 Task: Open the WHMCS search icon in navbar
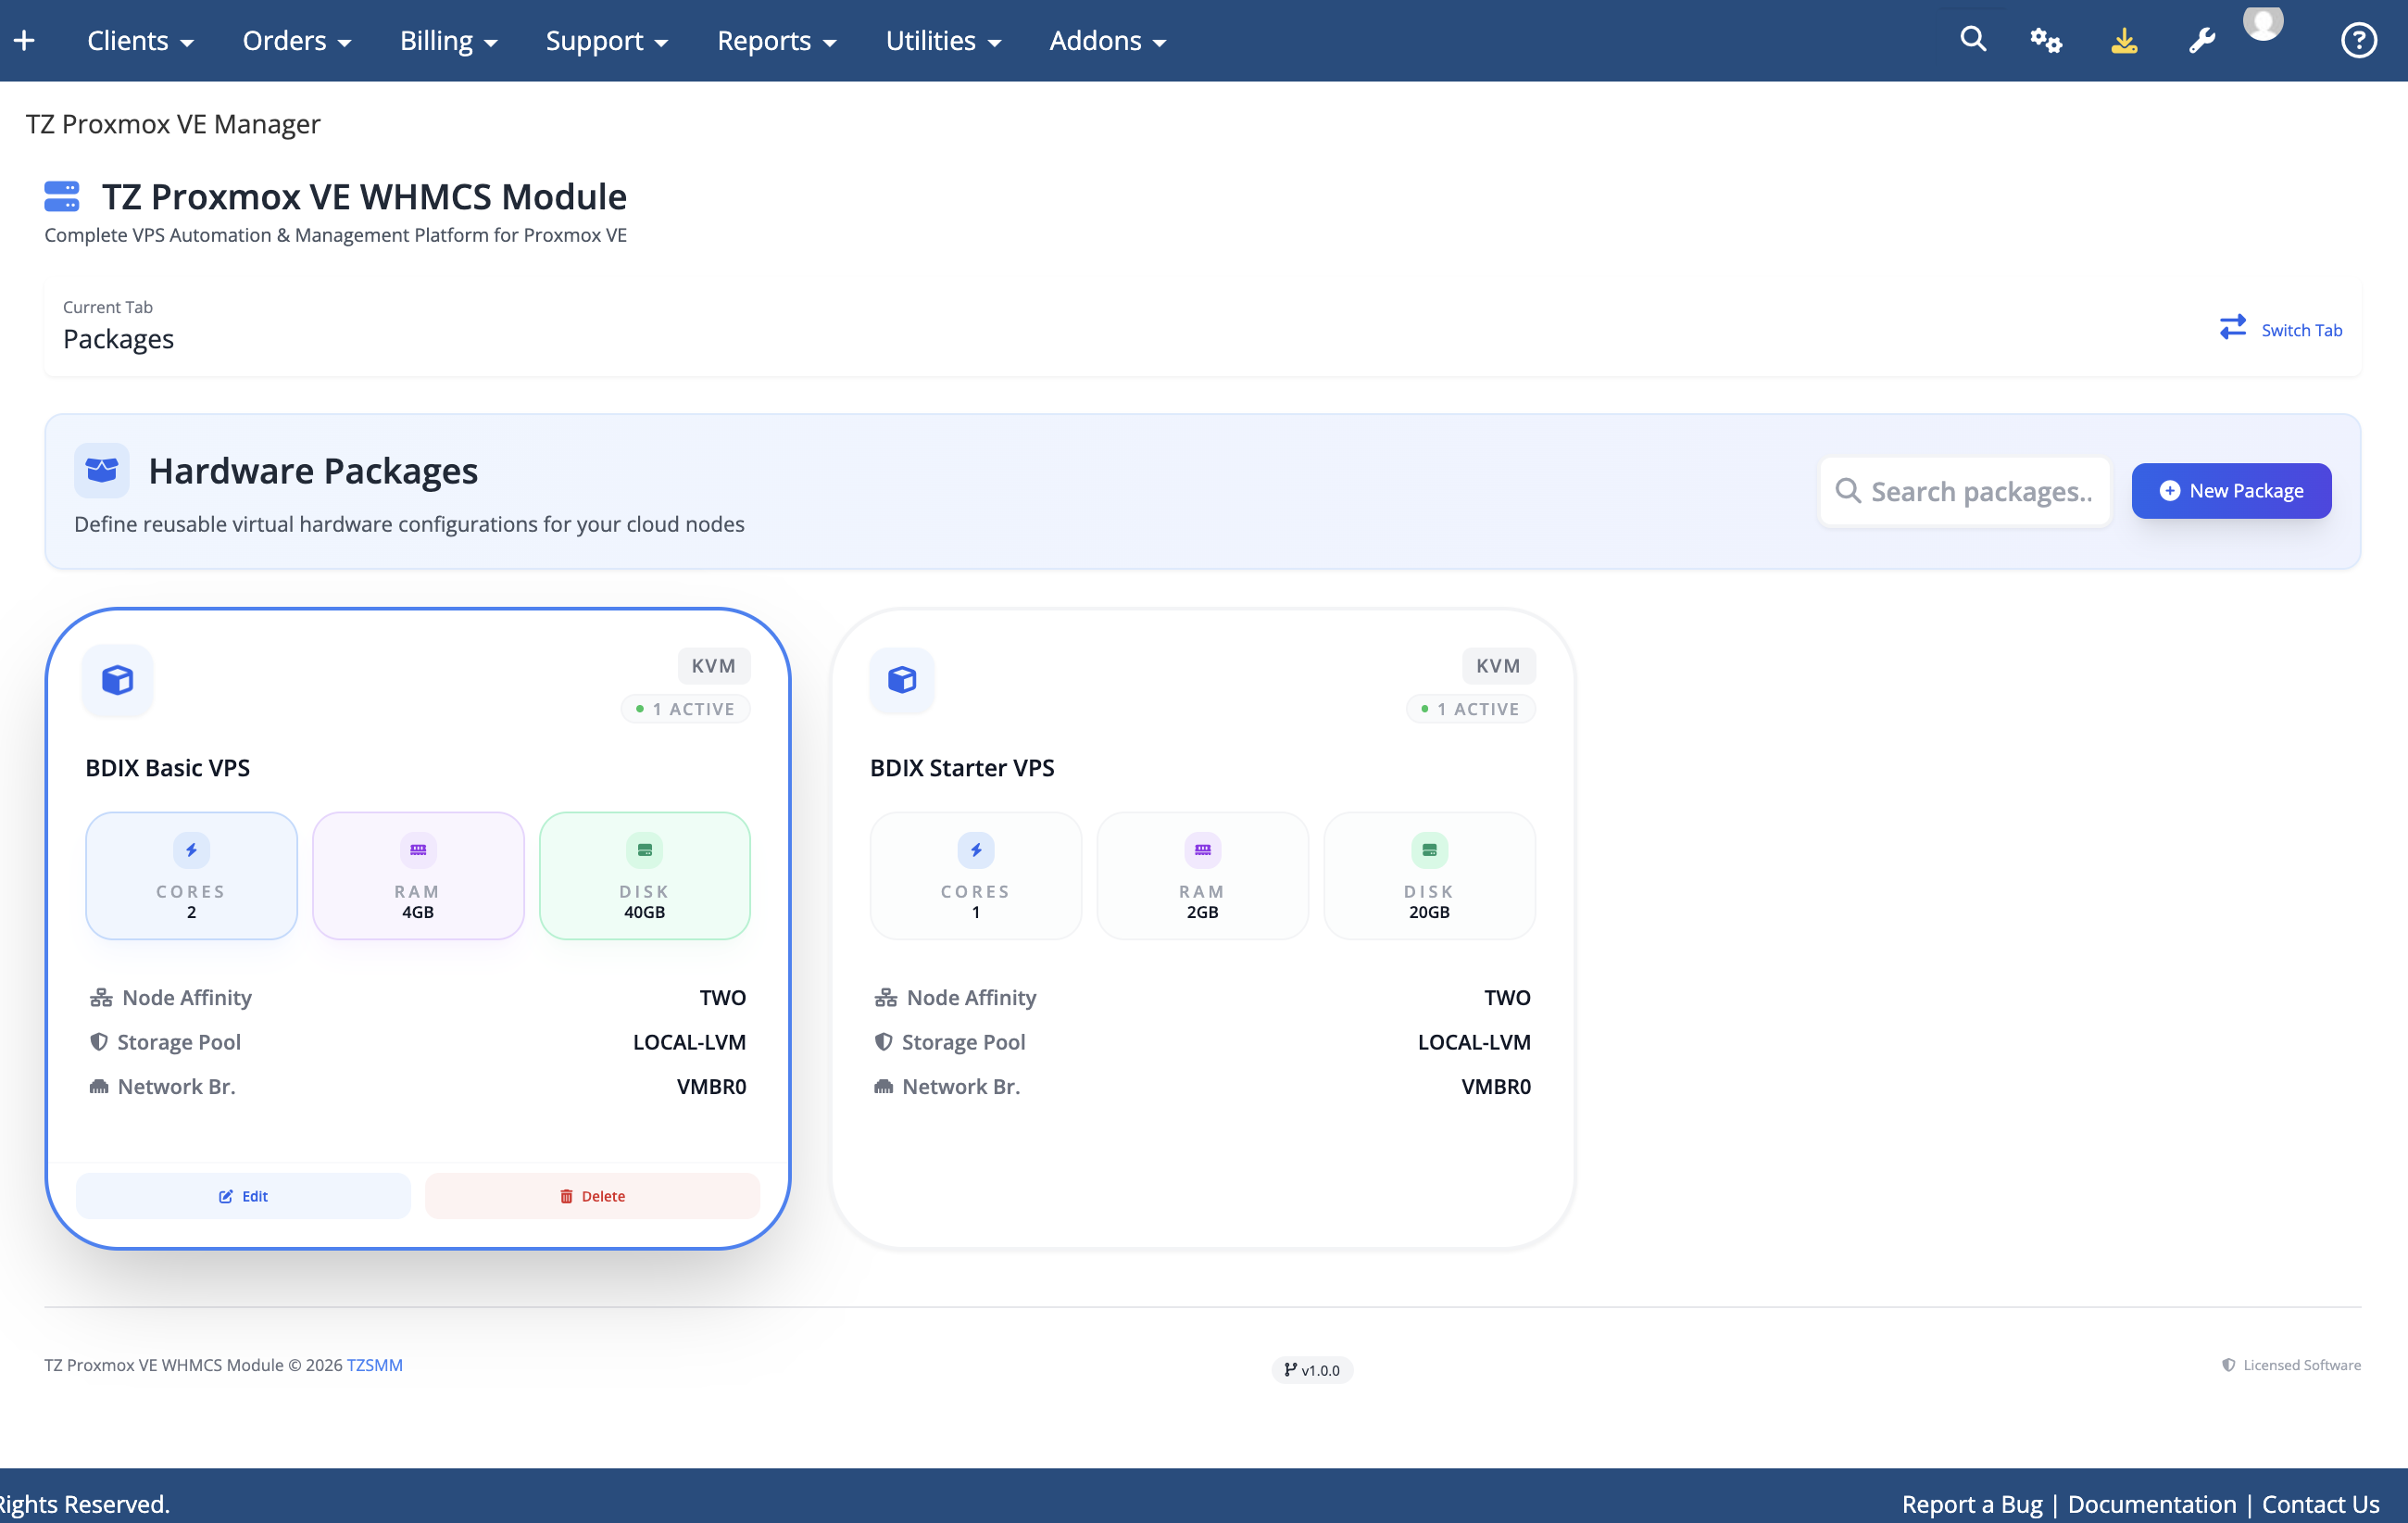tap(1972, 39)
